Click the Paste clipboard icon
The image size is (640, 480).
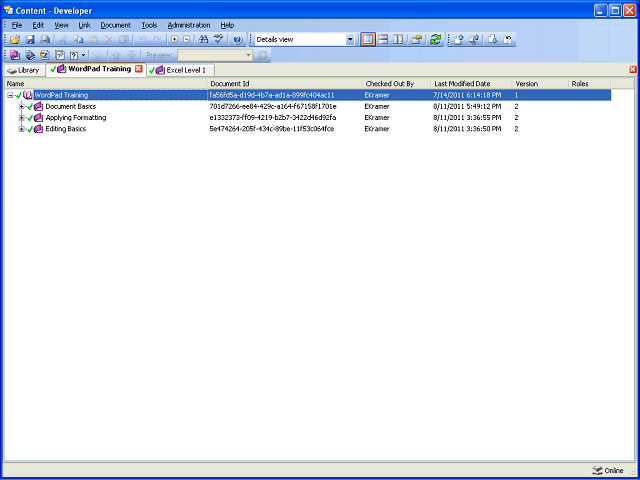(x=93, y=40)
